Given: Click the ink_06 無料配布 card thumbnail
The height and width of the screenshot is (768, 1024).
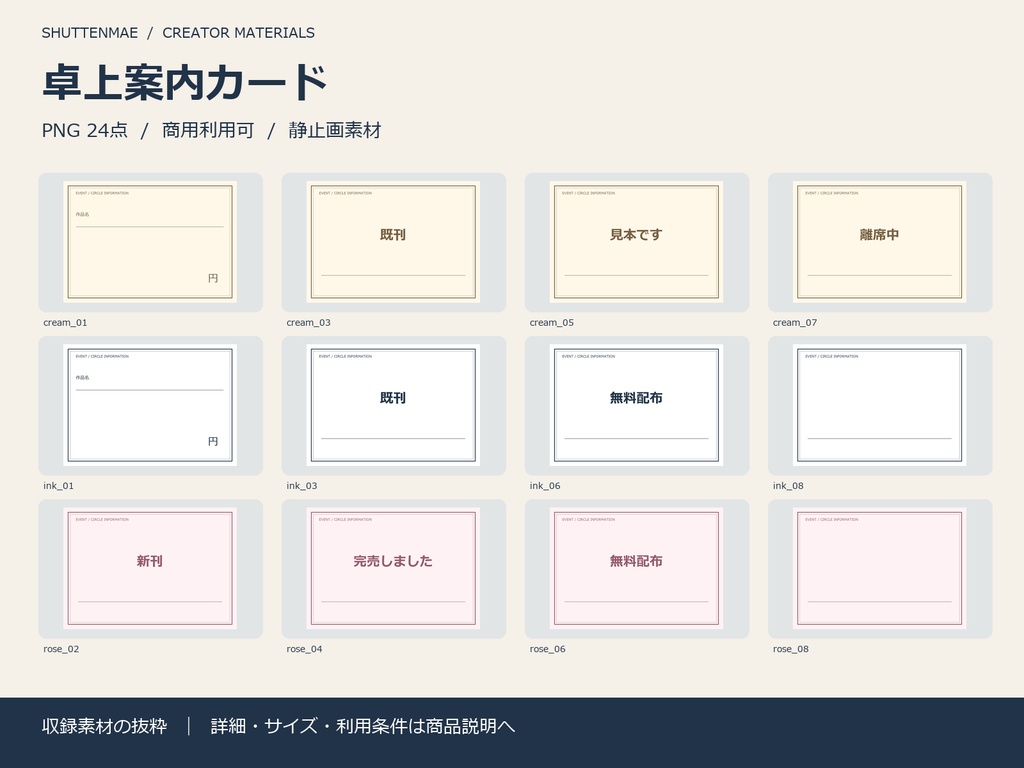Looking at the screenshot, I should 637,406.
